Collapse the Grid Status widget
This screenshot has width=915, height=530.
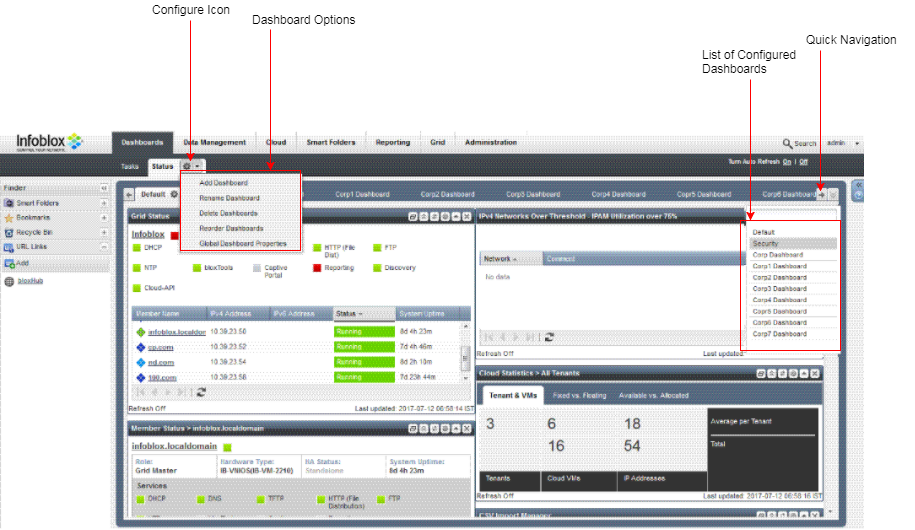point(456,217)
